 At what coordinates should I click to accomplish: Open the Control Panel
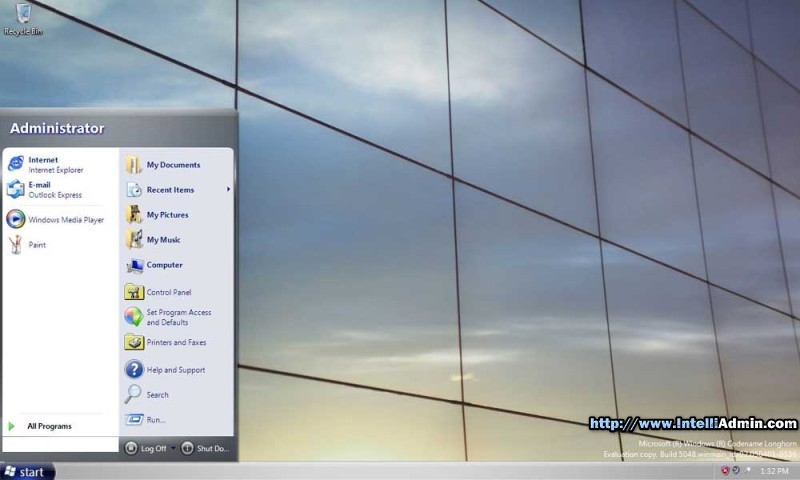click(177, 292)
